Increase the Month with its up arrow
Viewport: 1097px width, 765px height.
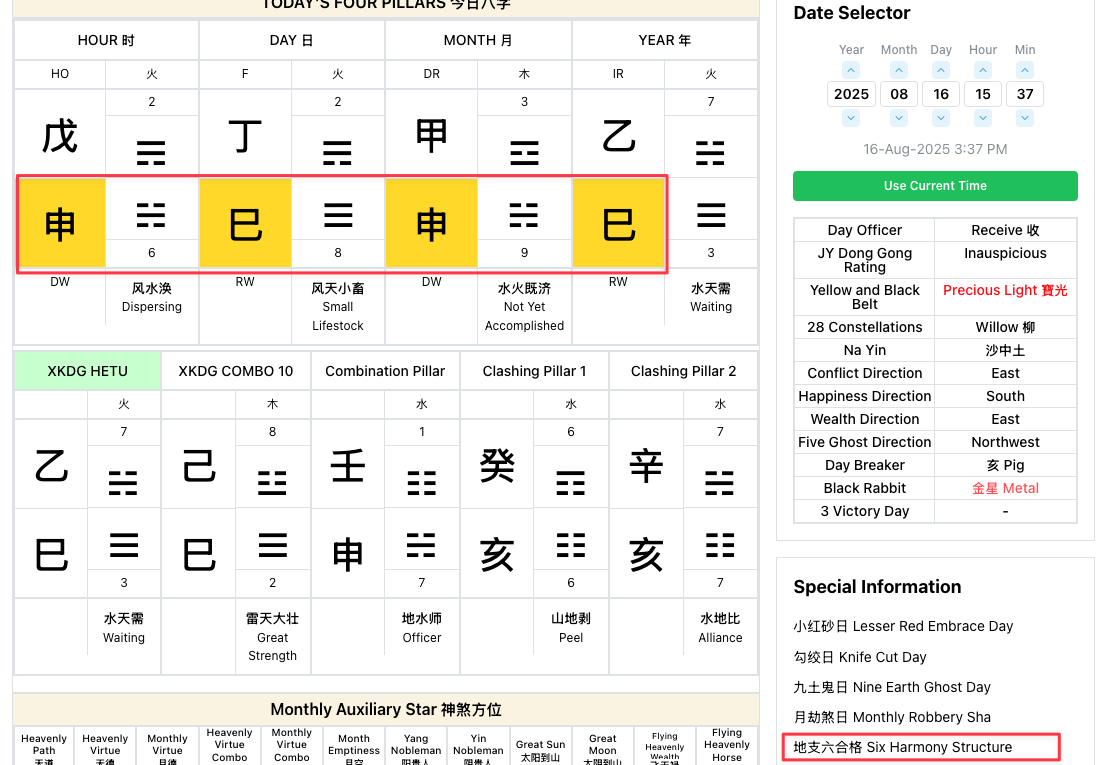(899, 70)
